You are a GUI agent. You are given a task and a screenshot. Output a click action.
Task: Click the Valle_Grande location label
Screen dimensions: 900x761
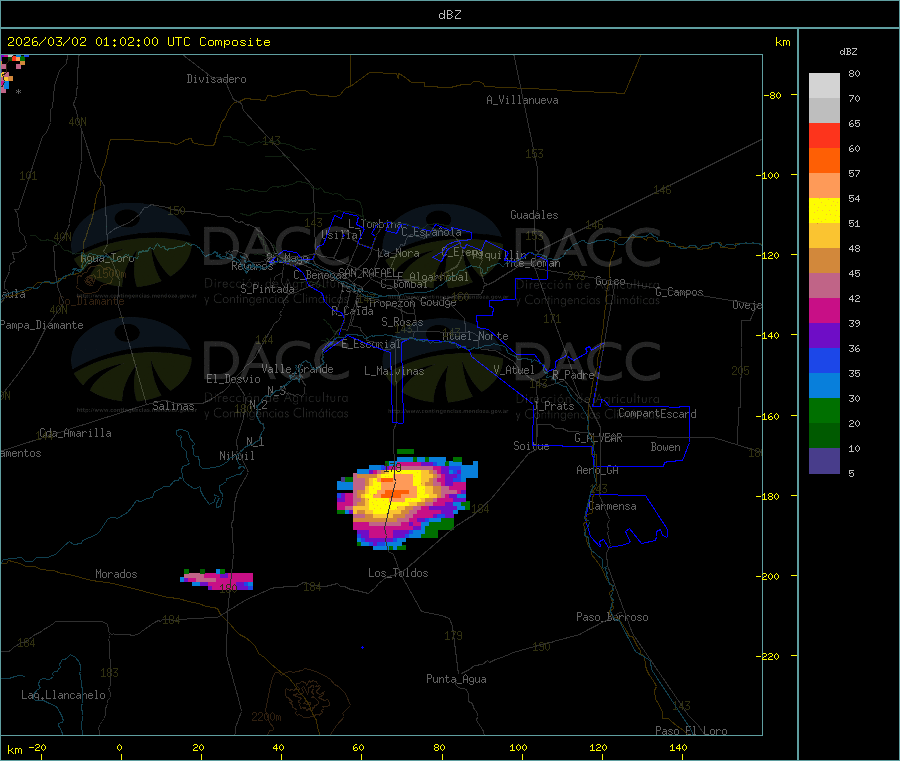coord(297,369)
